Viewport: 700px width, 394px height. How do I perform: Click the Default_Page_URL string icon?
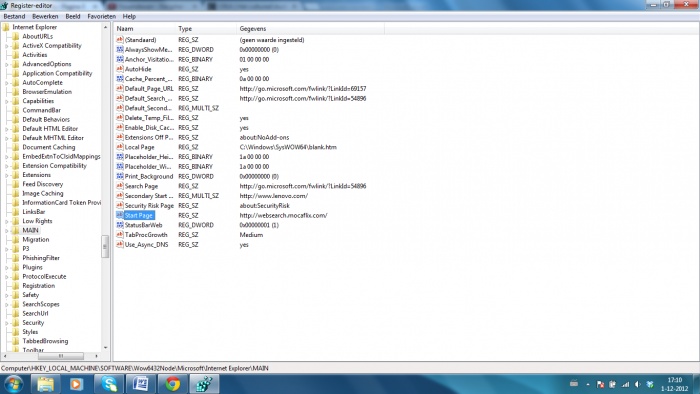point(120,88)
